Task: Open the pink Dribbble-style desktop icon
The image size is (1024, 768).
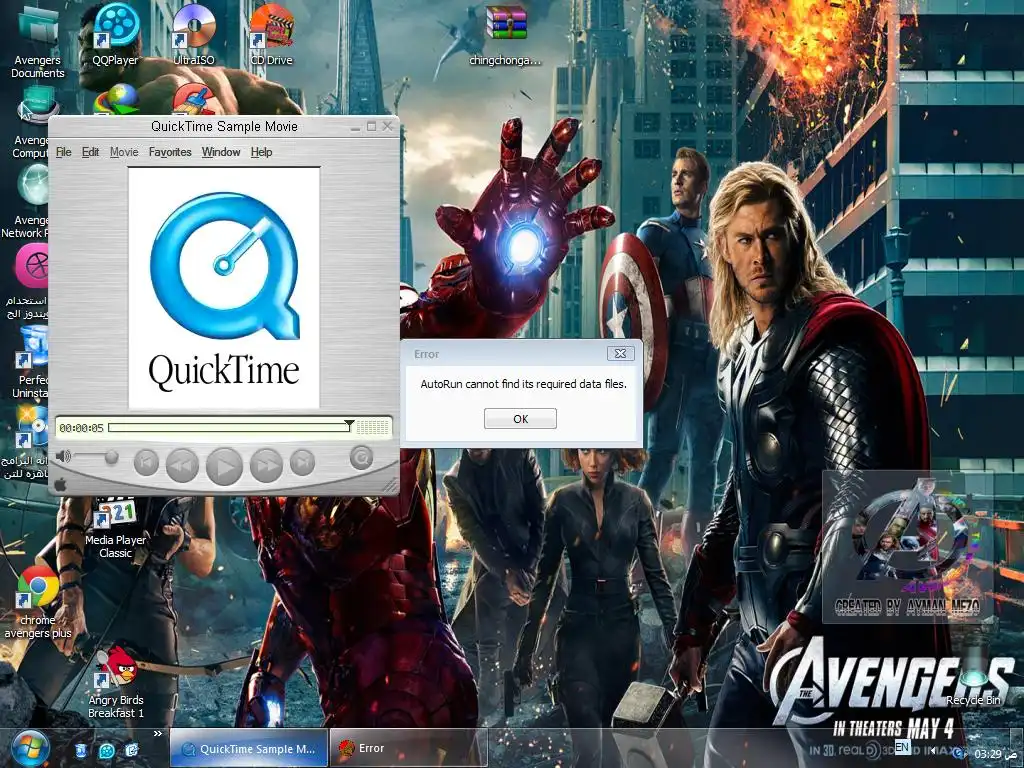Action: (33, 265)
